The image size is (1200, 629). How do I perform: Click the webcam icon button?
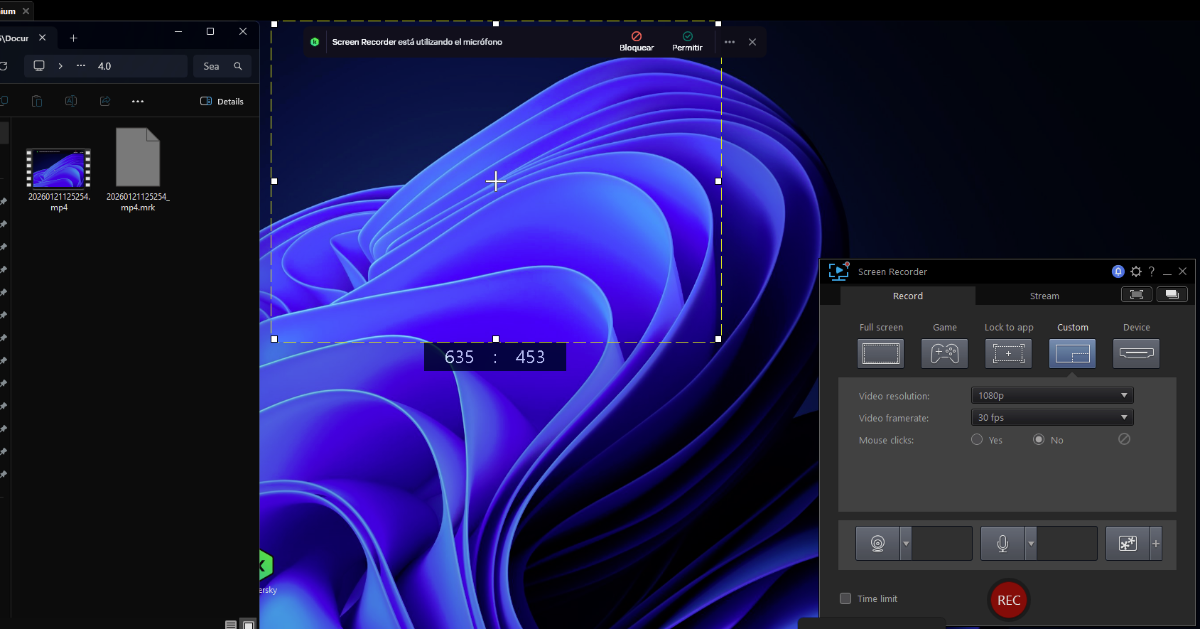[877, 544]
